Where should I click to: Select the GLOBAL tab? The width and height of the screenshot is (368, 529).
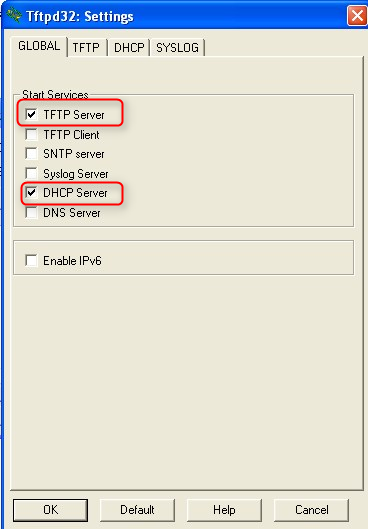coord(39,46)
